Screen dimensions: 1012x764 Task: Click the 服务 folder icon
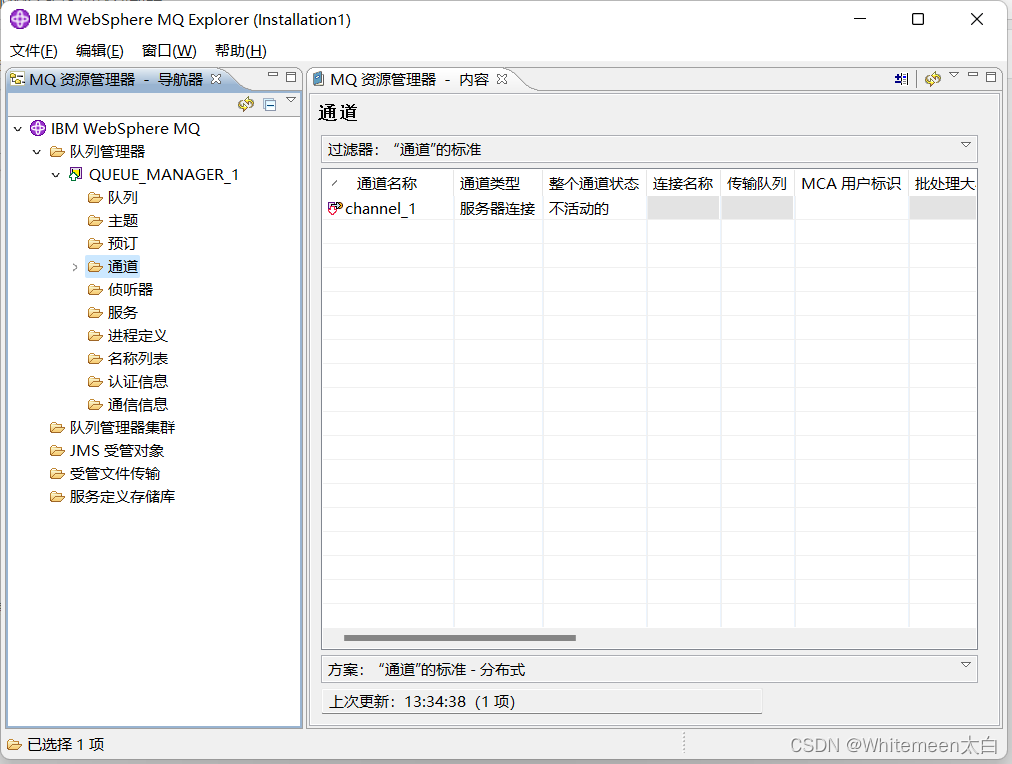click(96, 312)
